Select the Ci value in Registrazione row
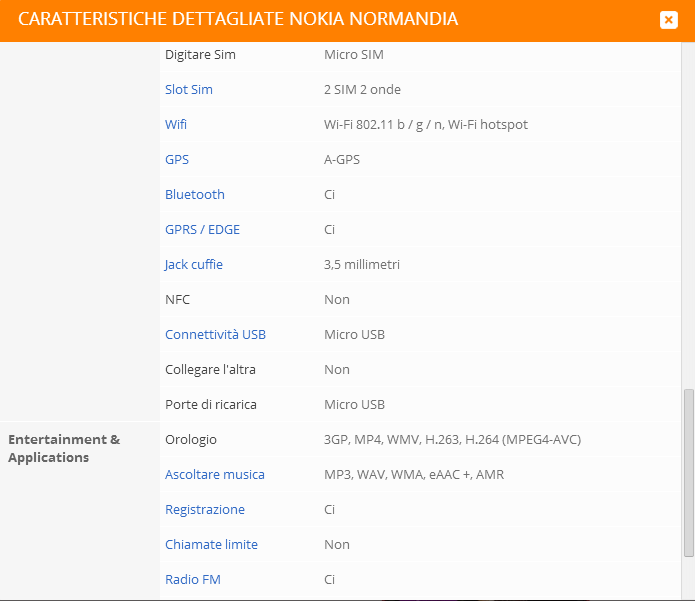 coord(329,510)
